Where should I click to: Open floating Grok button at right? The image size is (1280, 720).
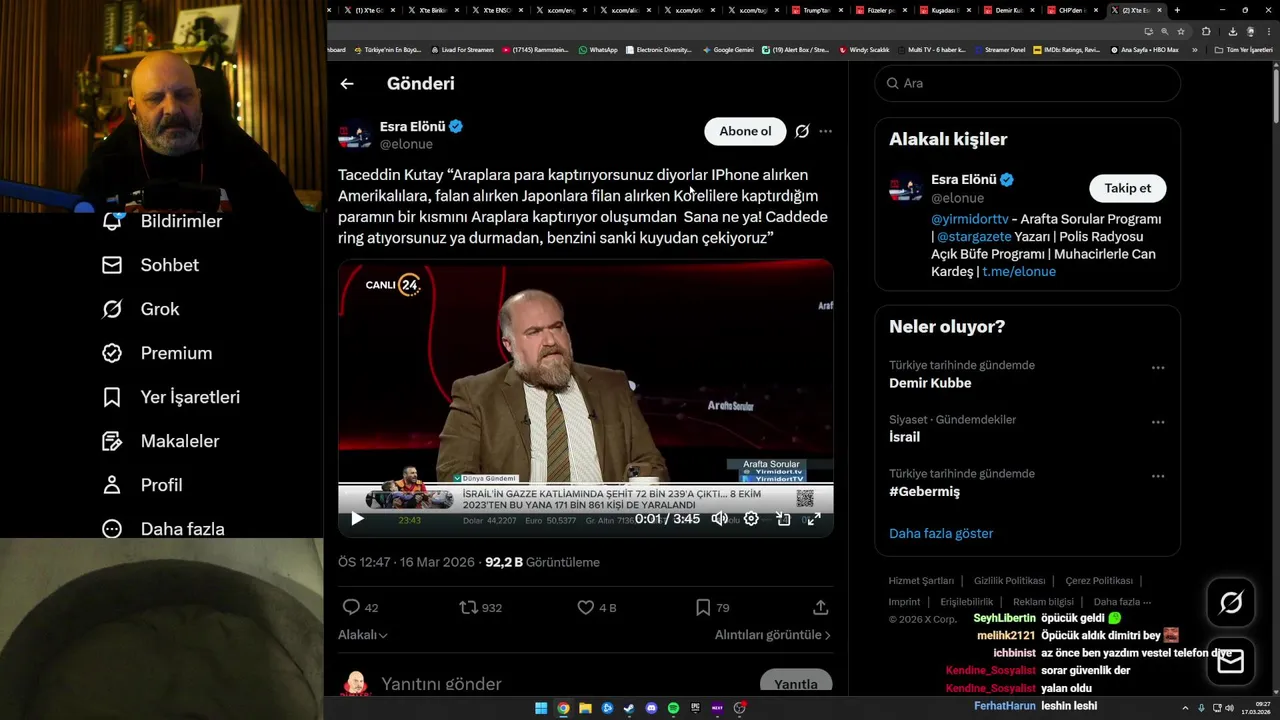(1231, 603)
